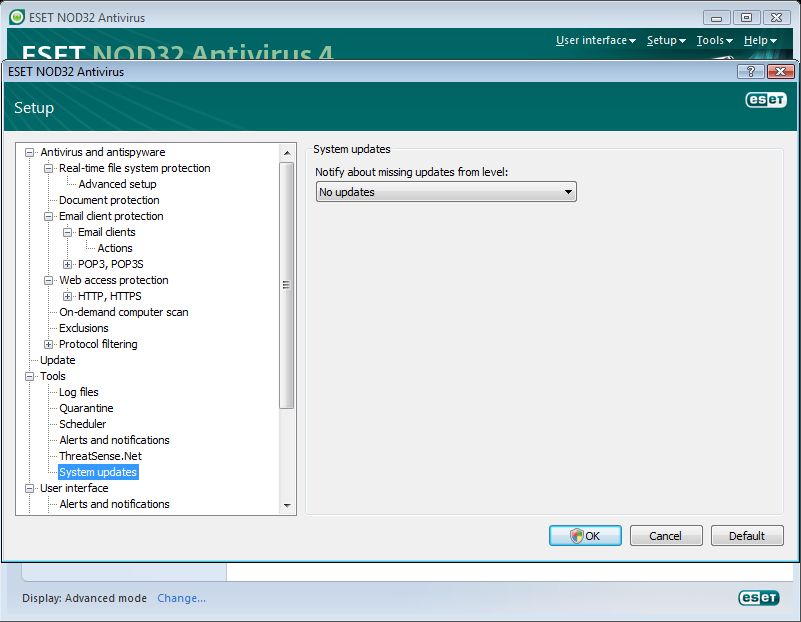The height and width of the screenshot is (622, 801).
Task: Collapse the Antivirus and antispyware node
Action: [x=30, y=152]
